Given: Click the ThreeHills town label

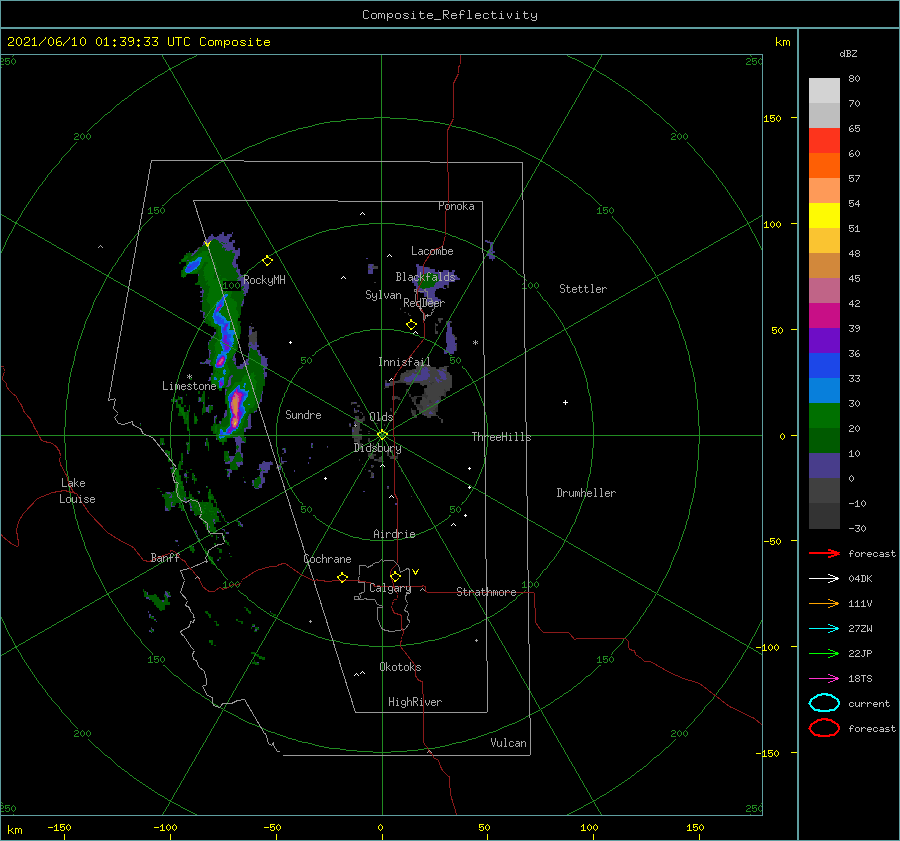Looking at the screenshot, I should [x=501, y=437].
